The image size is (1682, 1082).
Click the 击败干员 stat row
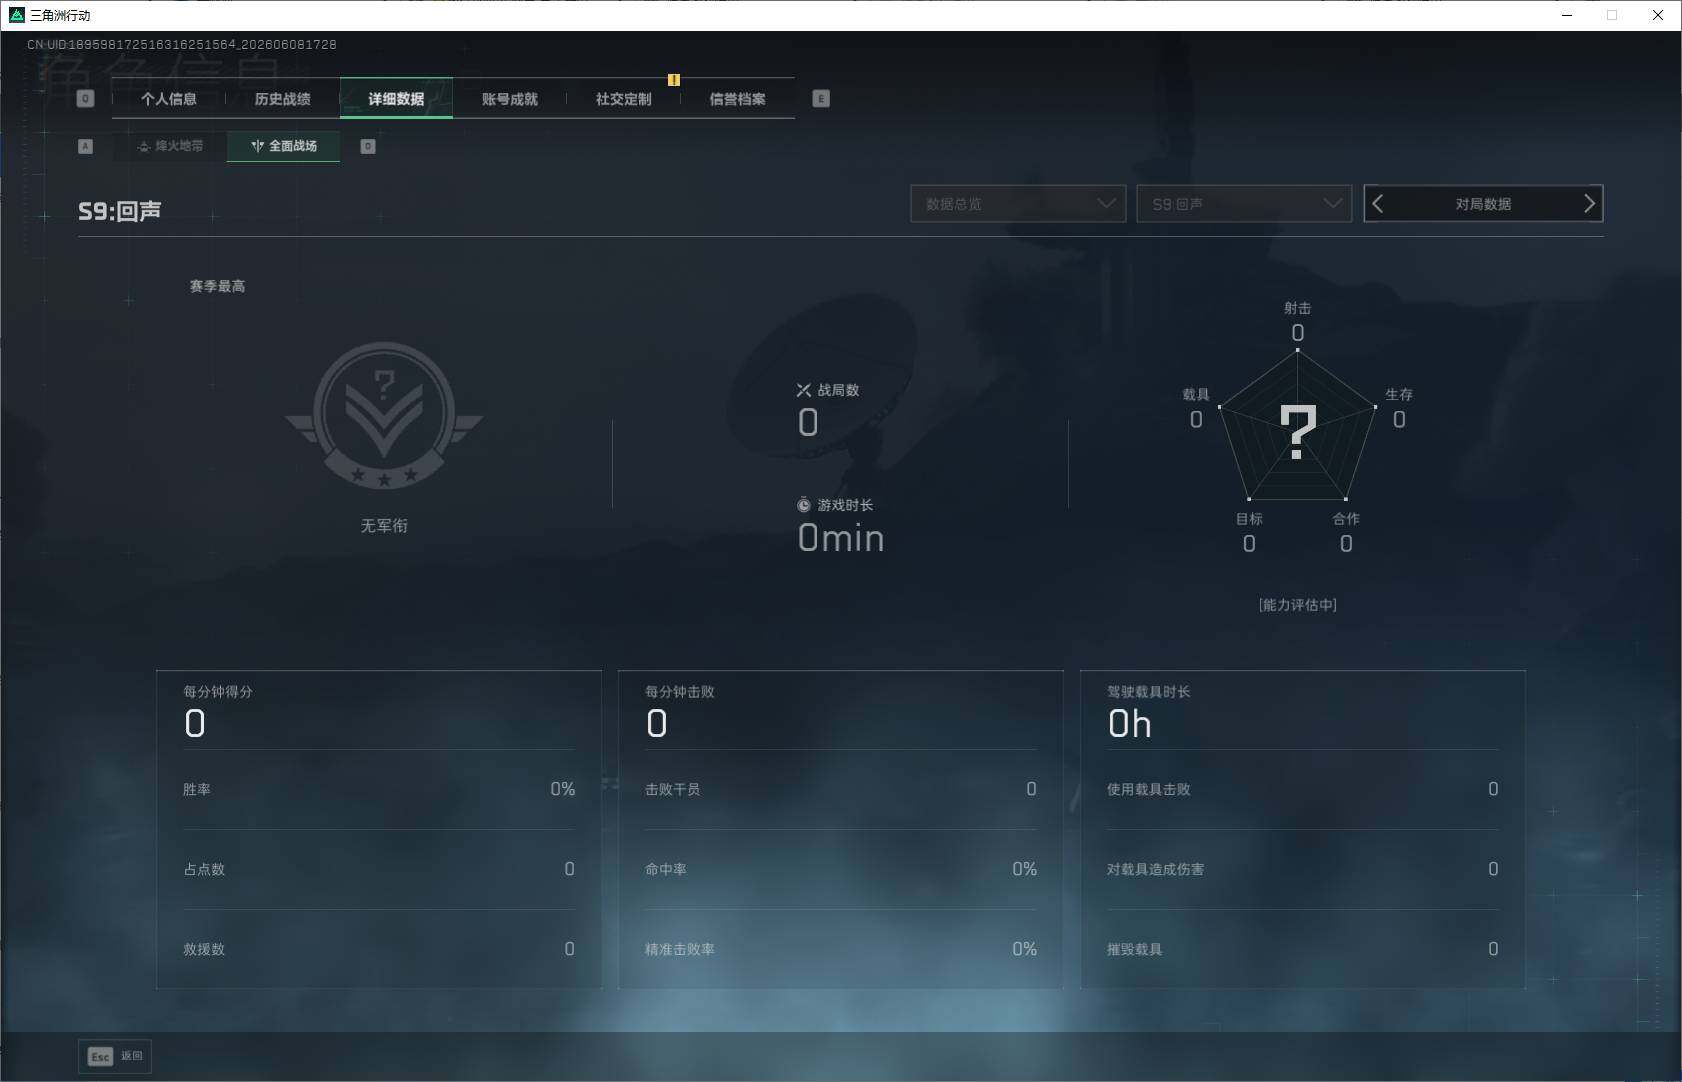click(841, 789)
